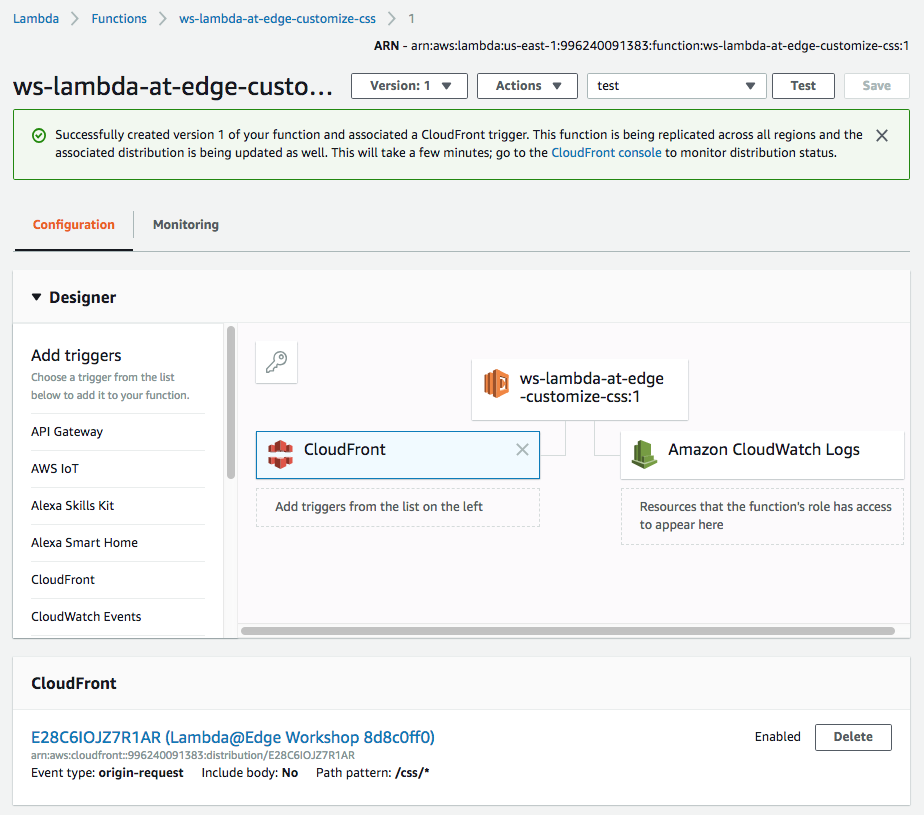Select the ws-lambda-at-edge-customize-css:1 function box
The width and height of the screenshot is (924, 815).
(580, 389)
